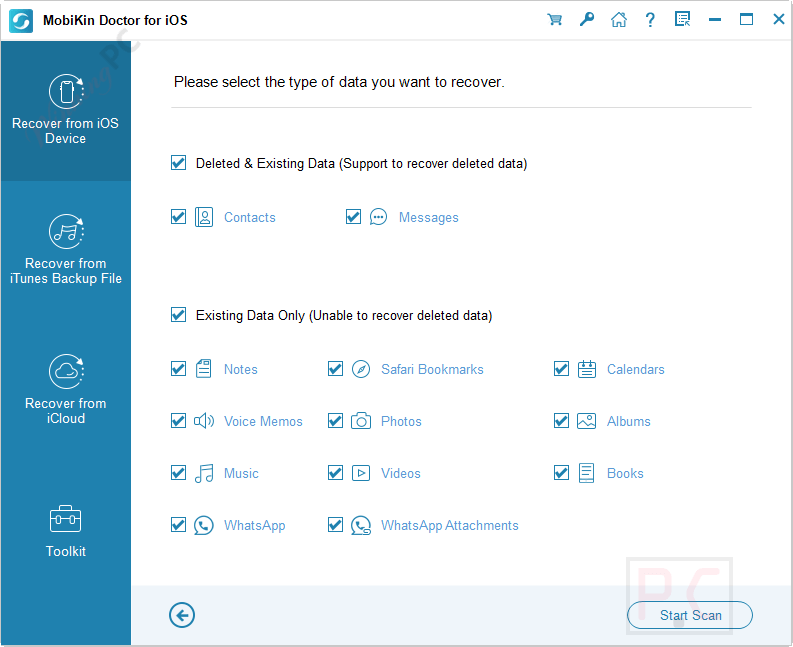Screen dimensions: 793x647
Task: Click the 'Recover from iCloud' tab text
Action: click(x=66, y=411)
